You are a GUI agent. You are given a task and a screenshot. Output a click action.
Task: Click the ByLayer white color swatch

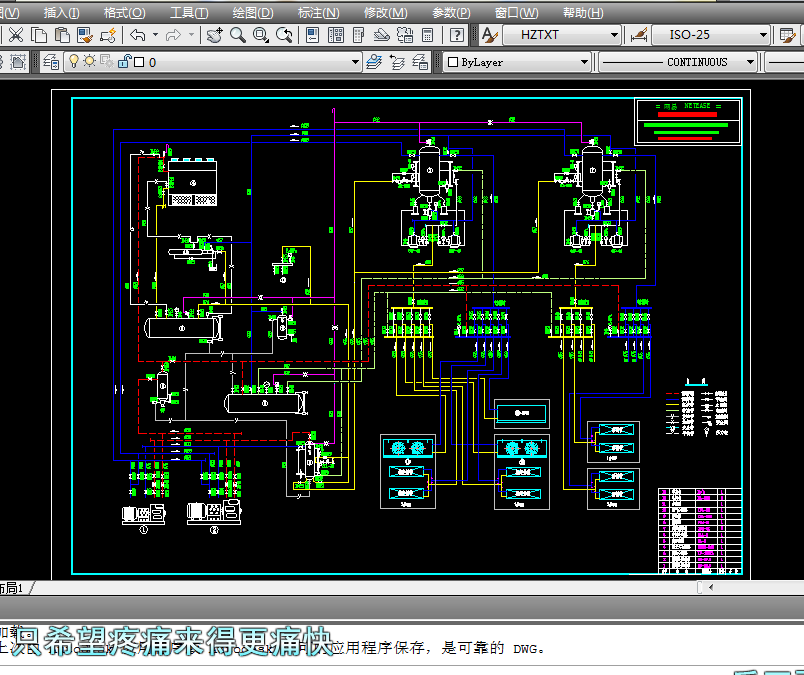click(x=453, y=62)
